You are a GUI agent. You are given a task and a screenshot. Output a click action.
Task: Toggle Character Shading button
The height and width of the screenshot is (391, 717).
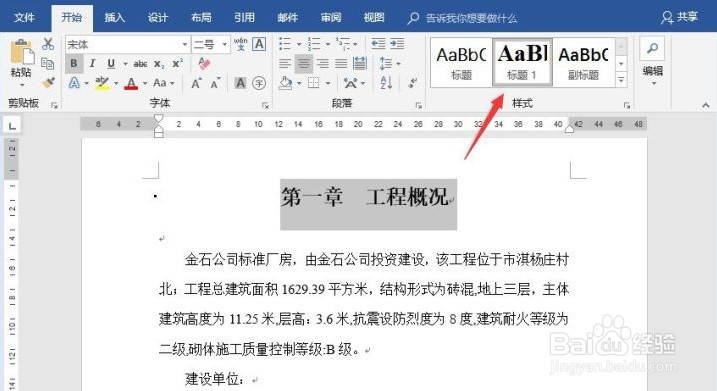(x=241, y=83)
